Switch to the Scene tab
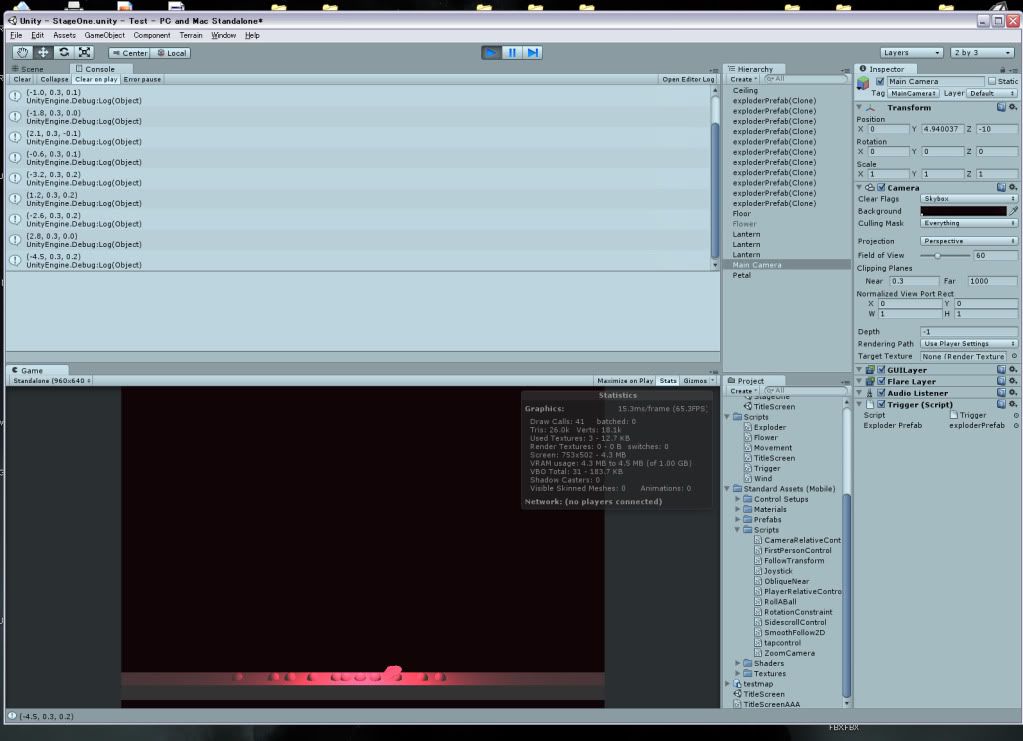 point(27,69)
